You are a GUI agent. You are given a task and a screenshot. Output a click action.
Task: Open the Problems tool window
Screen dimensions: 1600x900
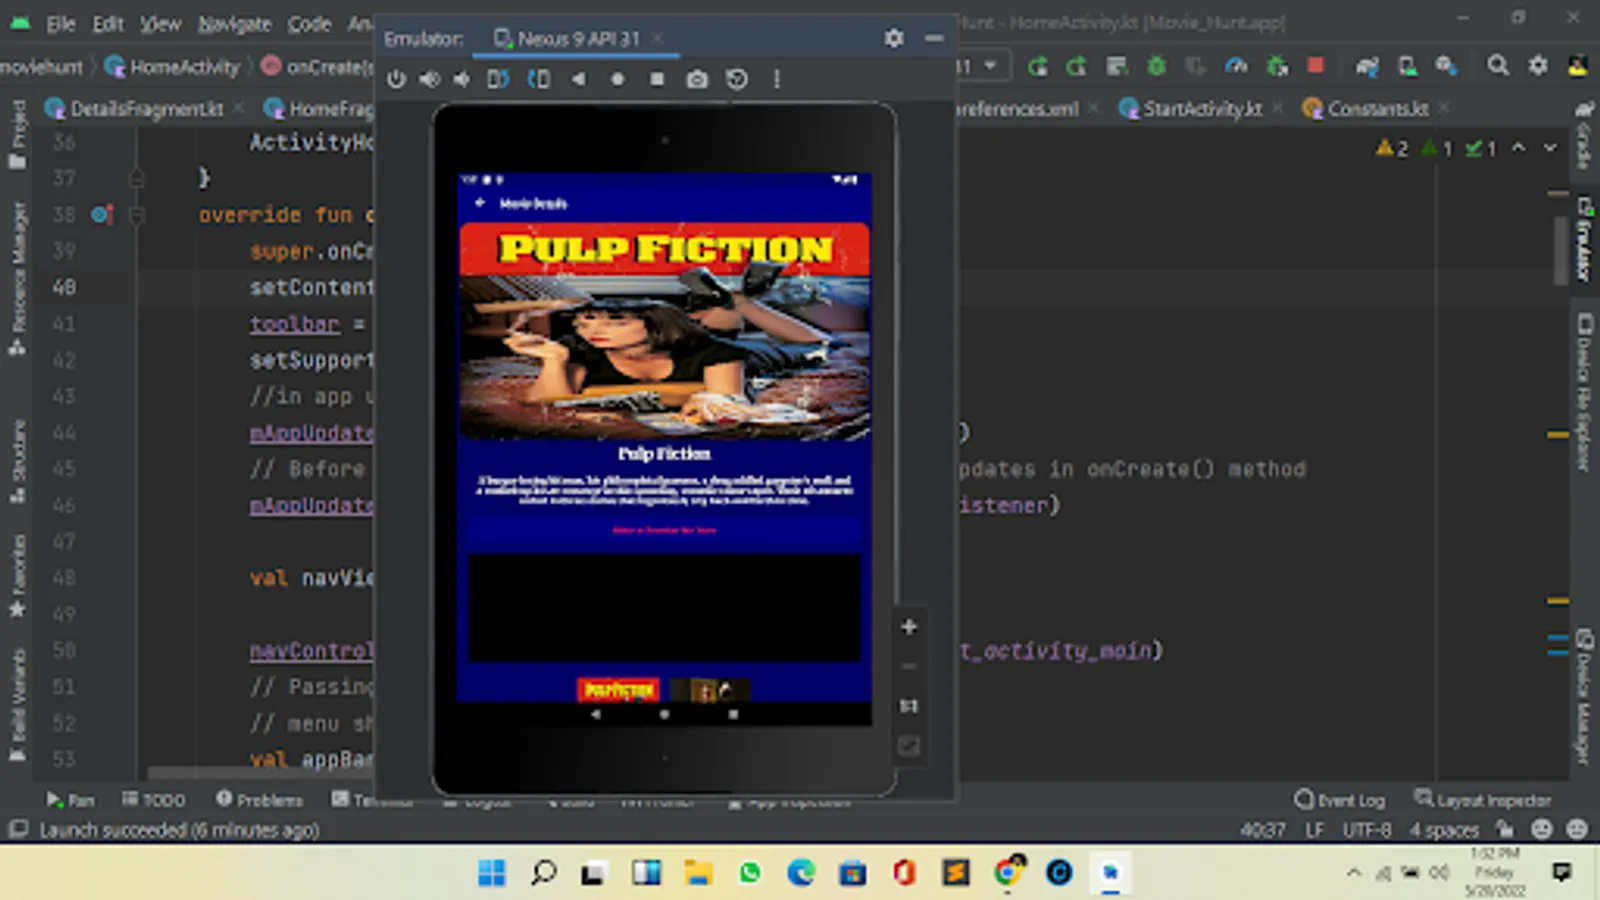point(259,799)
